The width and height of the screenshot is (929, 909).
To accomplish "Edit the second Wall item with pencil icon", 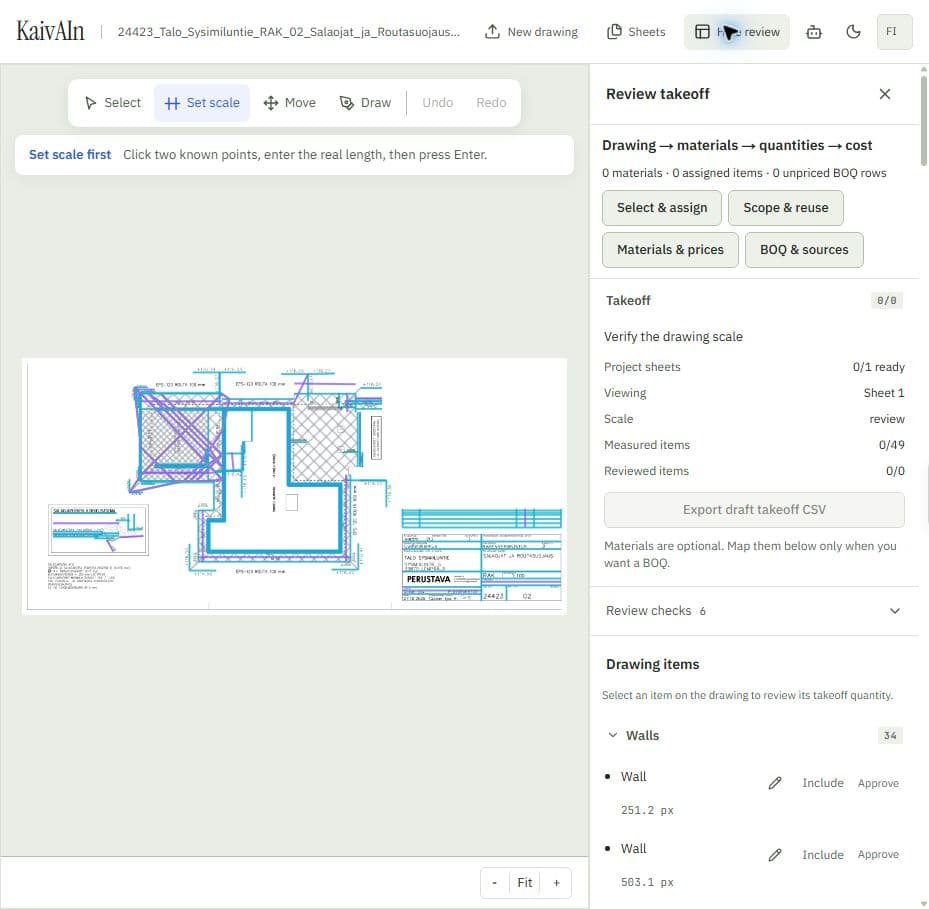I will 774,854.
